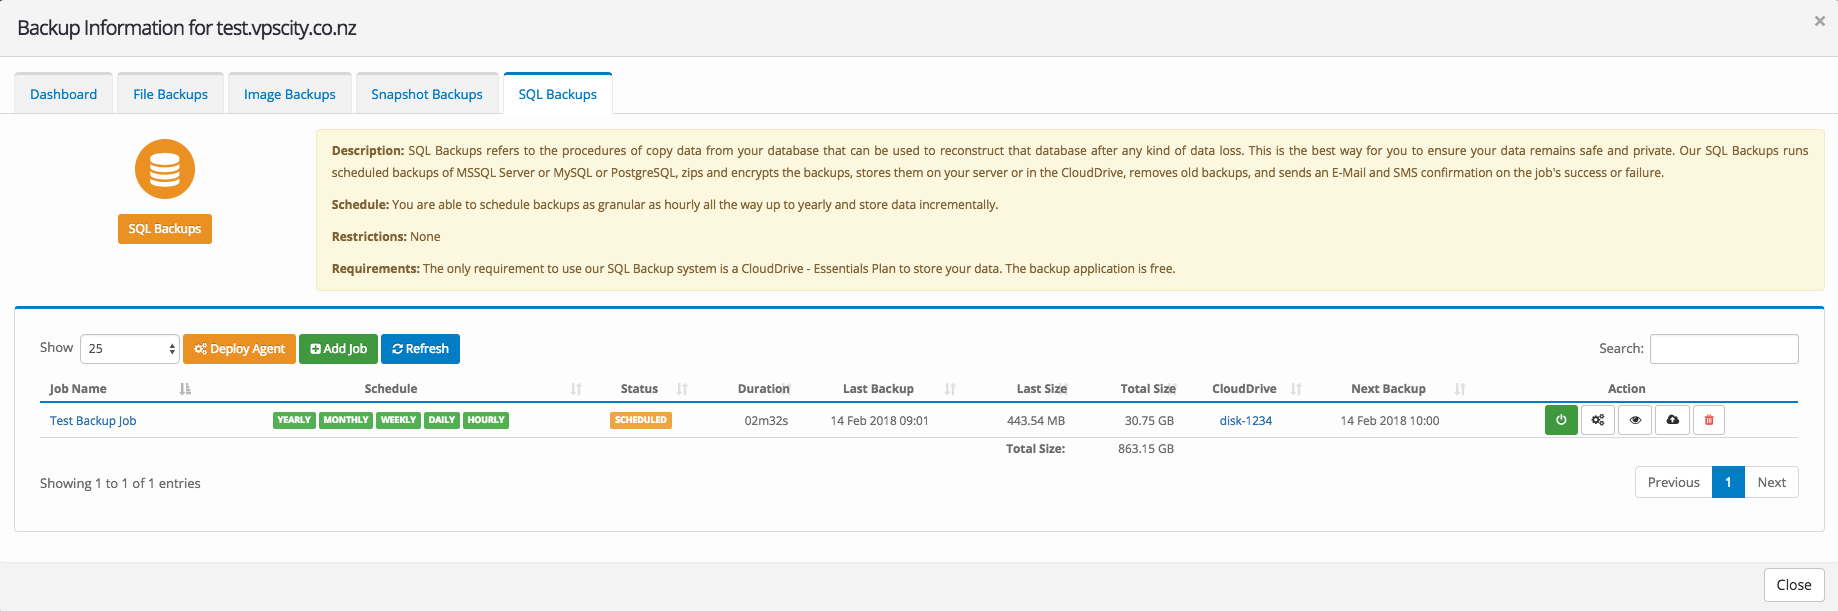Image resolution: width=1838 pixels, height=611 pixels.
Task: Sort by Schedule column arrows
Action: click(576, 389)
